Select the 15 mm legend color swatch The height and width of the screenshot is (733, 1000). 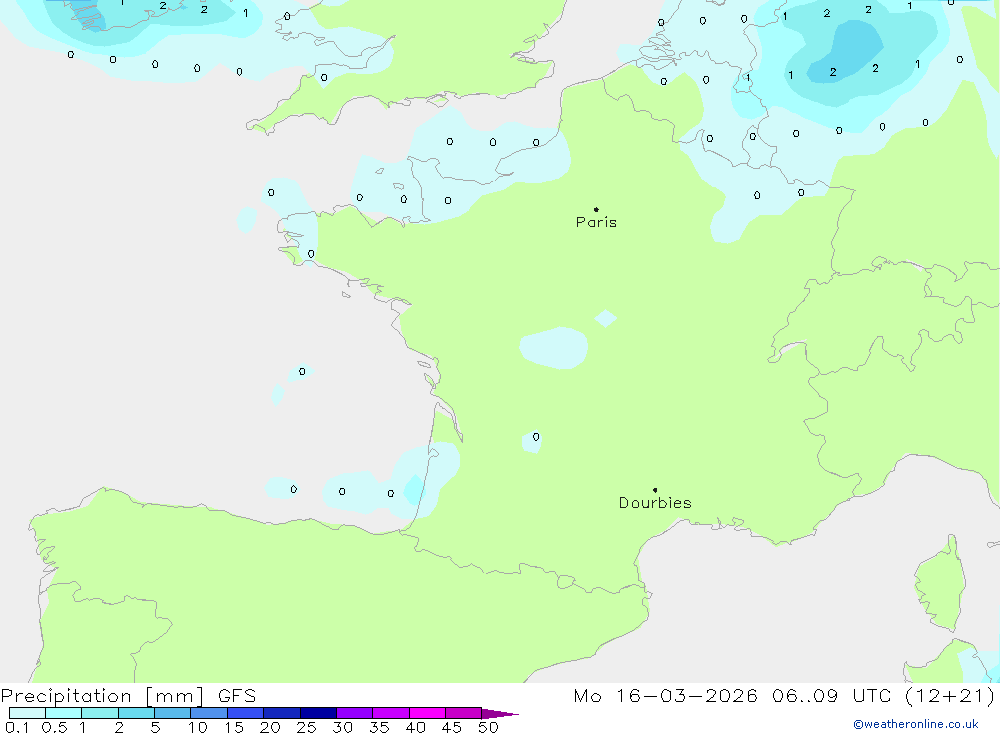point(246,713)
